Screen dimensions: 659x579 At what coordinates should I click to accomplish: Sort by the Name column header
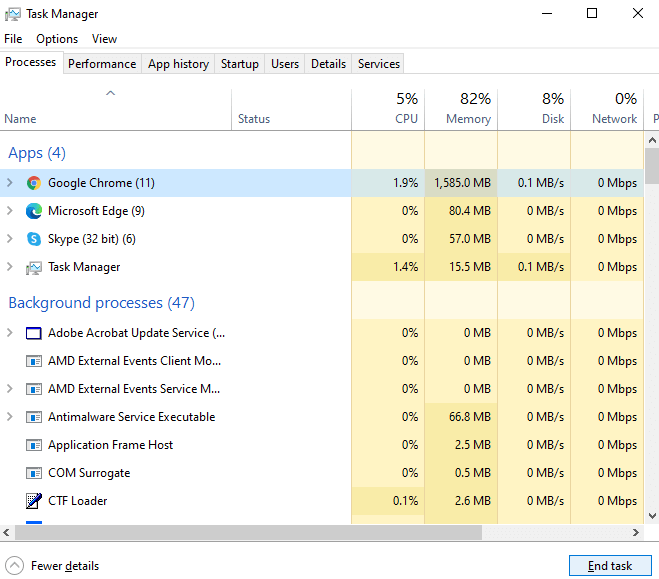(116, 109)
